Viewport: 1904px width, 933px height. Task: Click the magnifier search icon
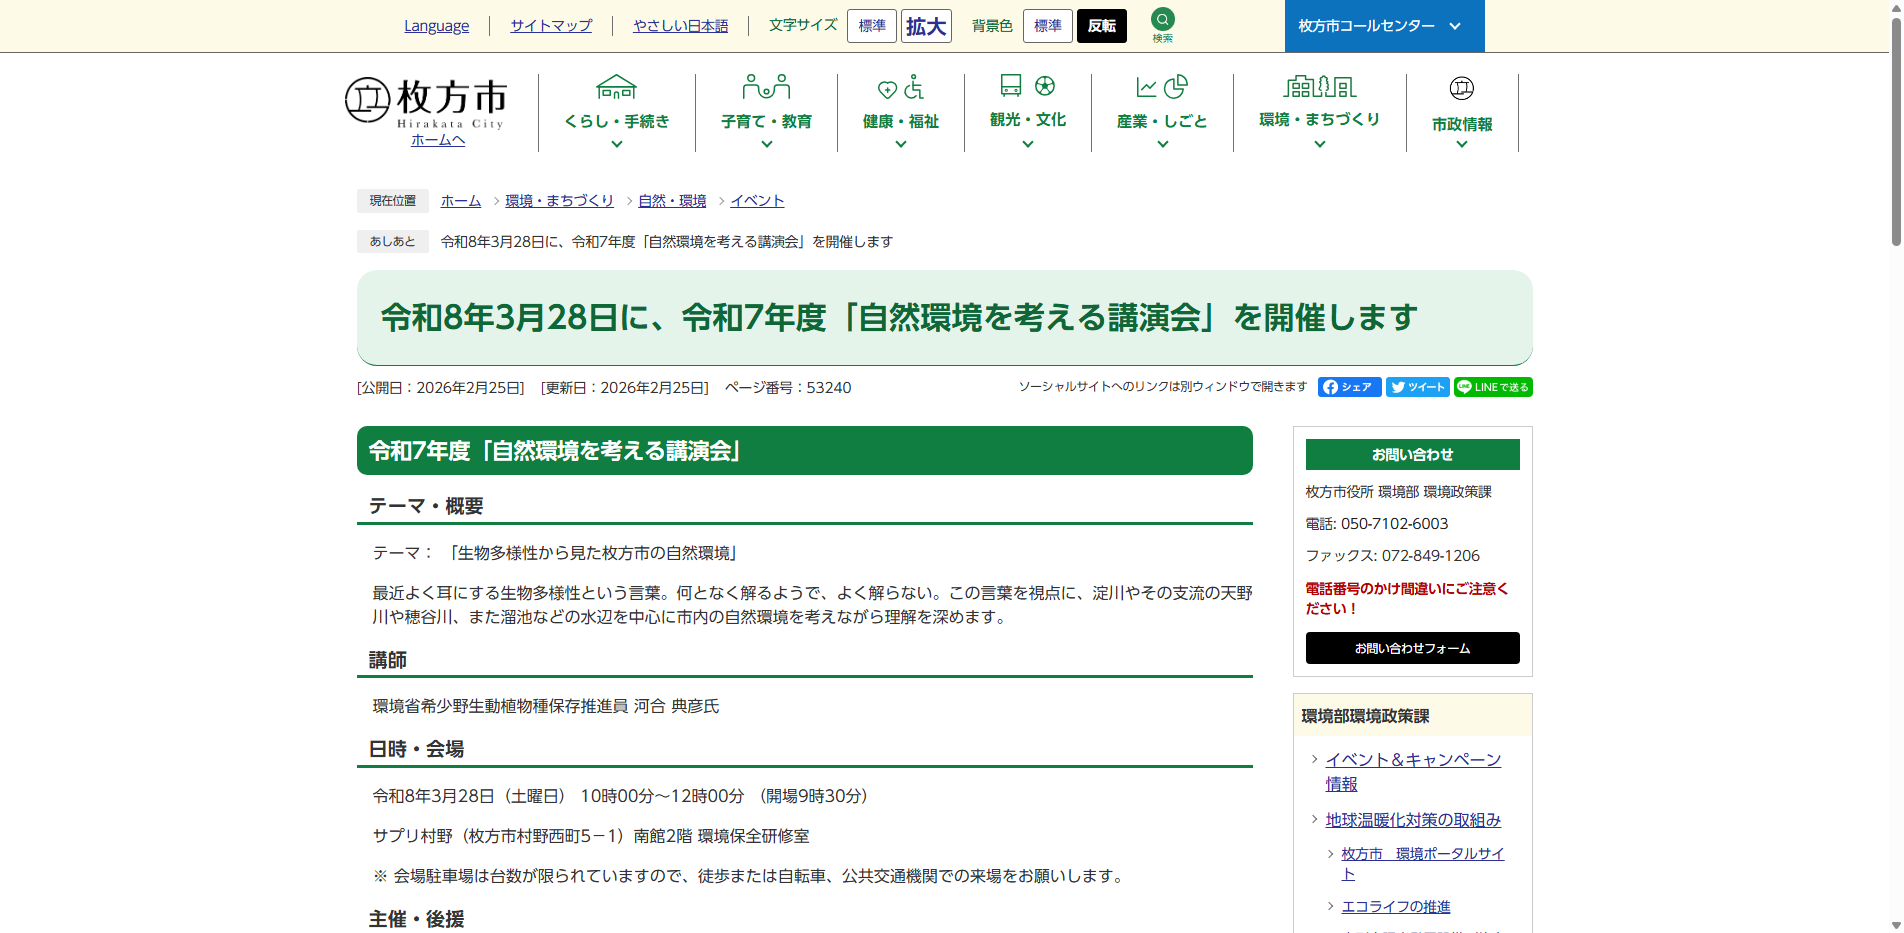(1162, 20)
